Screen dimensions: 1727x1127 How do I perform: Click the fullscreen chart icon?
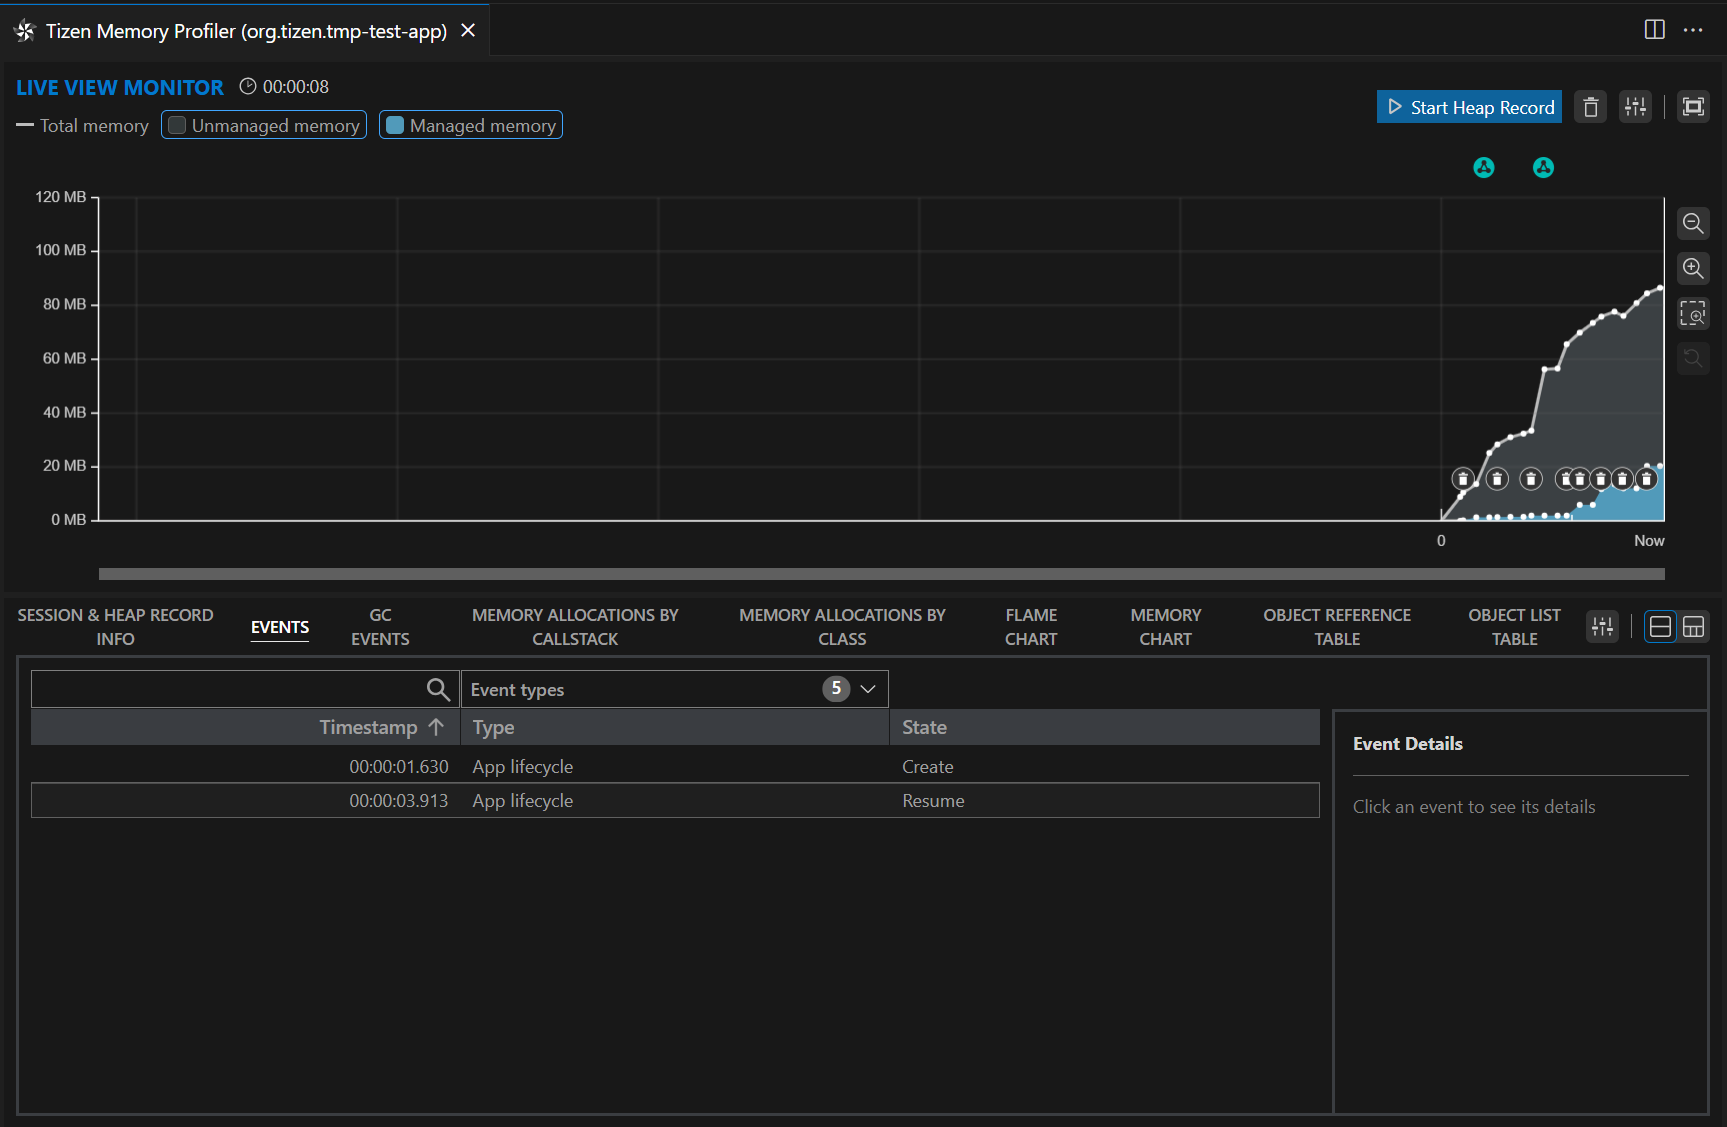point(1692,107)
